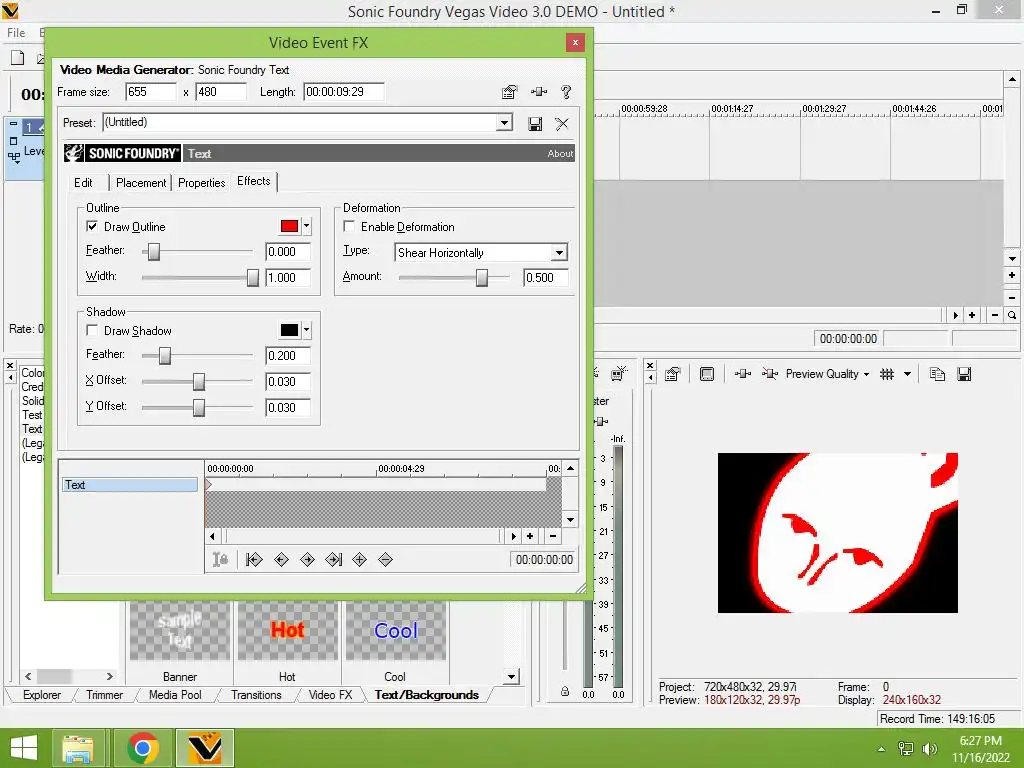Image resolution: width=1024 pixels, height=768 pixels.
Task: Open the Windows Start button
Action: tap(24, 748)
